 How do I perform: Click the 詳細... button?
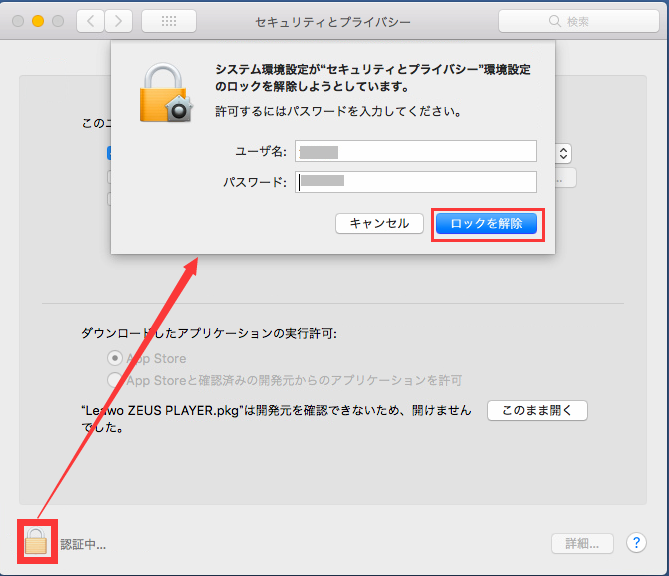coord(582,544)
